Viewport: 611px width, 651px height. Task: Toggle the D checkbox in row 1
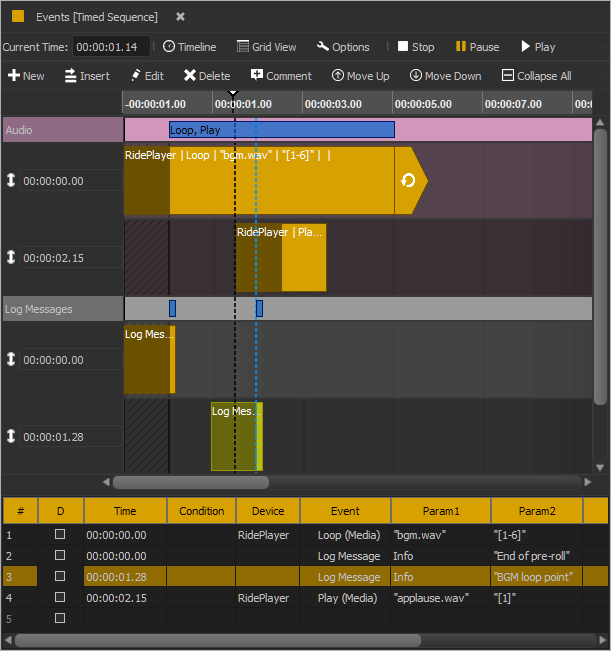coord(60,535)
